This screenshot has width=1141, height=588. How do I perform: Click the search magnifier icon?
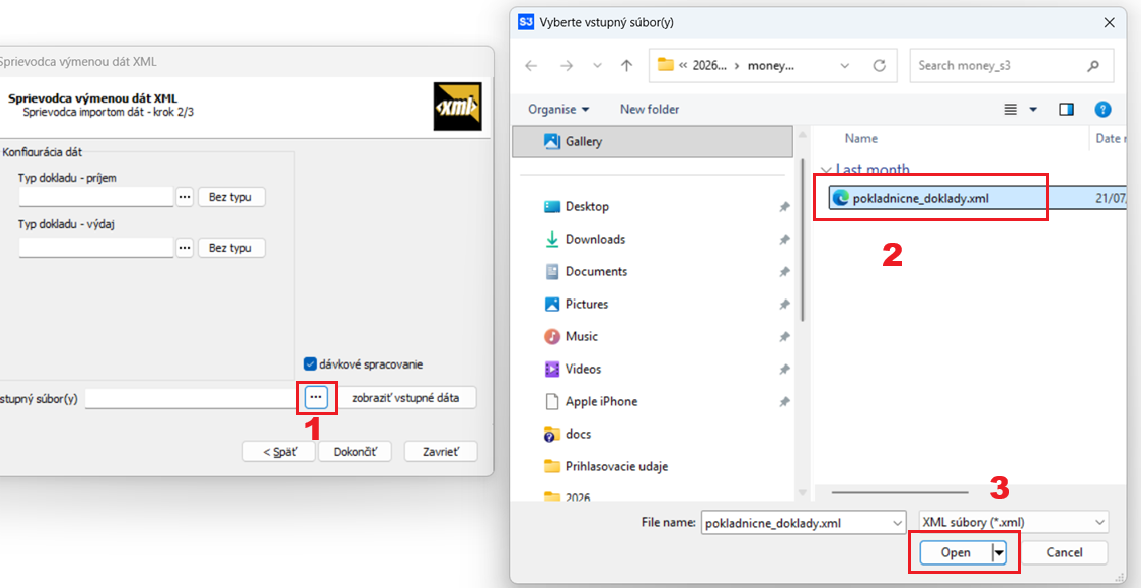coord(1092,65)
